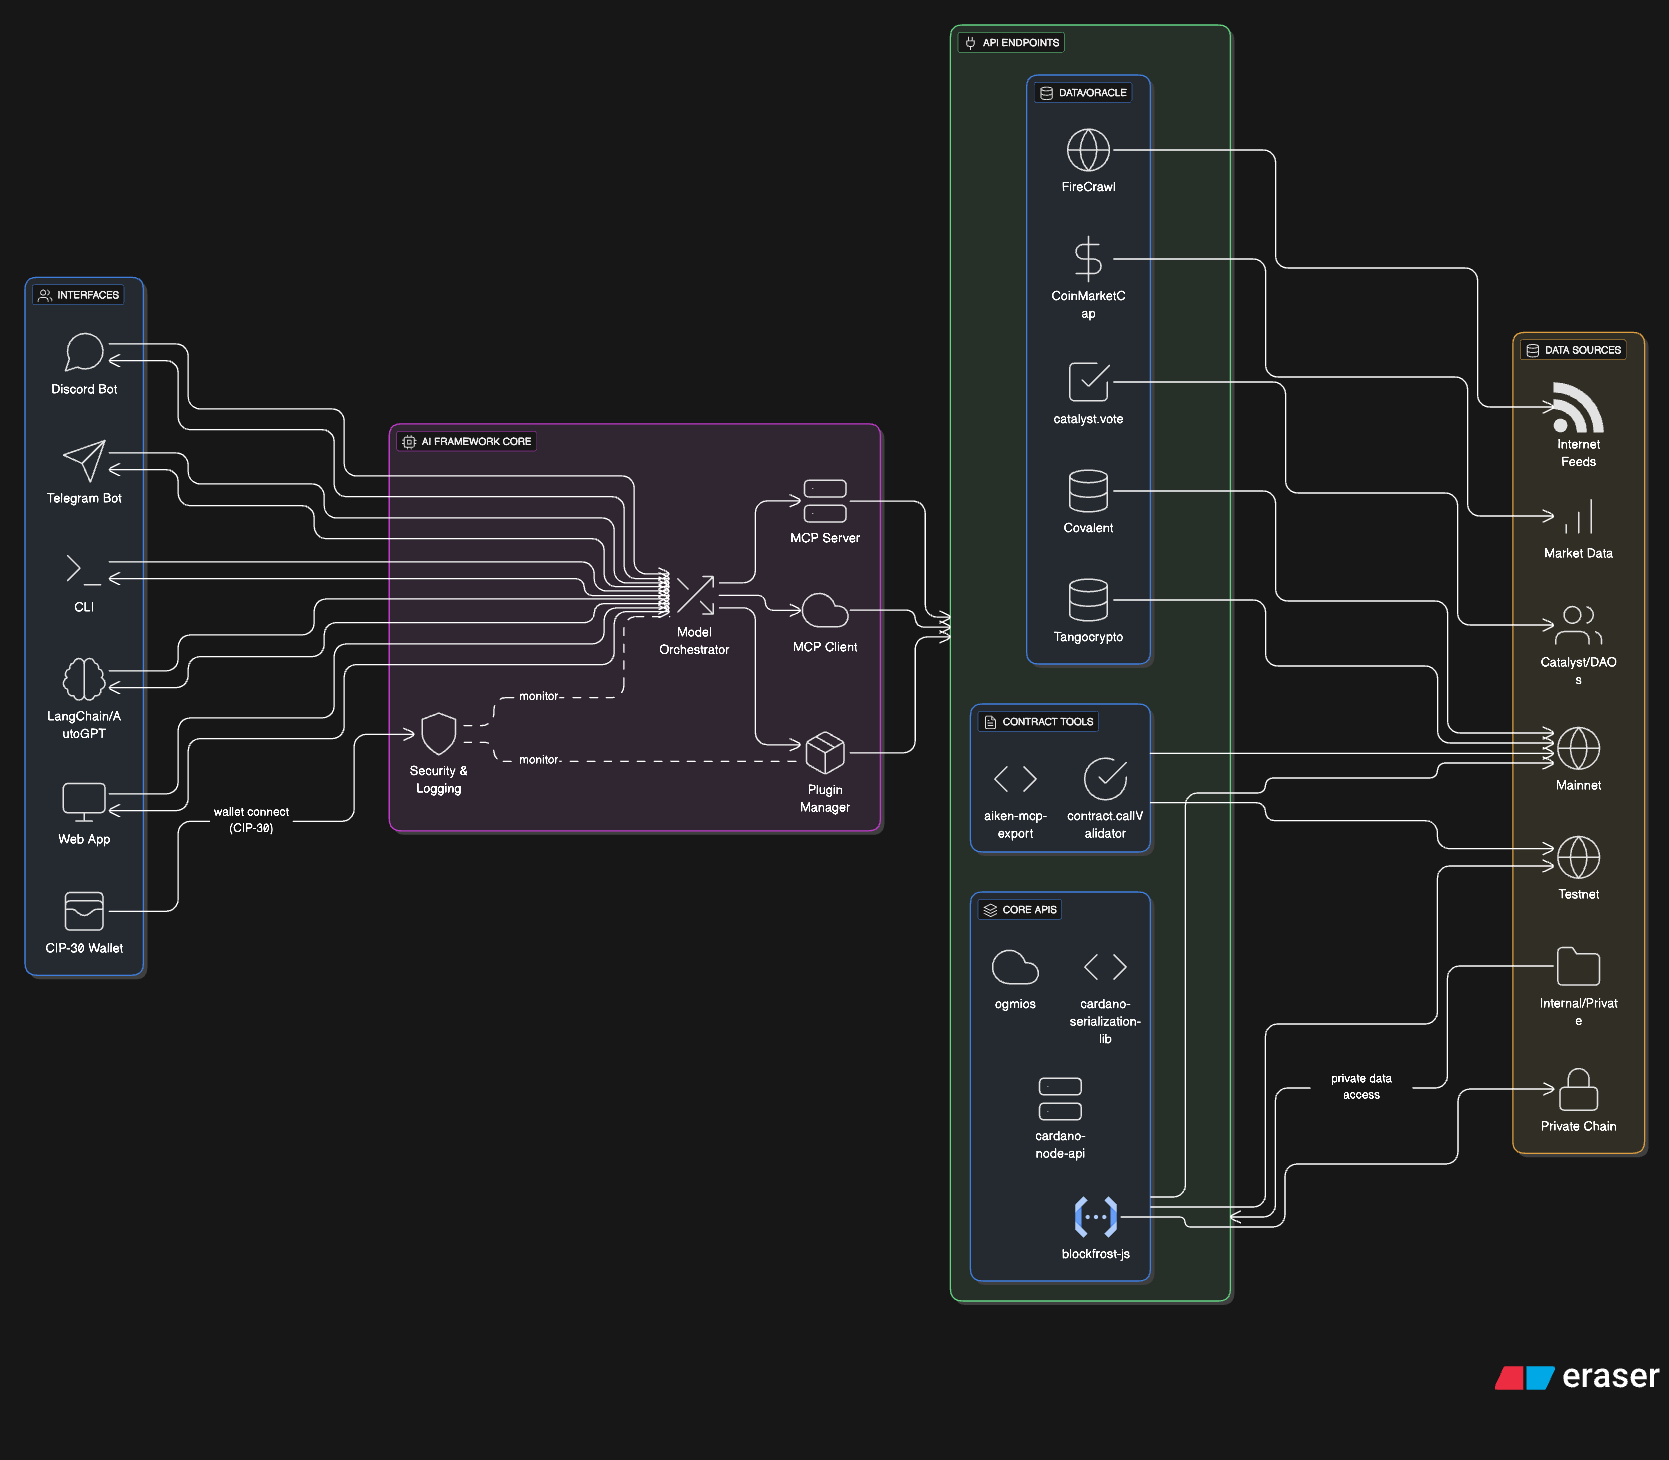
Task: Click the MCP Client cloud icon
Action: (825, 610)
